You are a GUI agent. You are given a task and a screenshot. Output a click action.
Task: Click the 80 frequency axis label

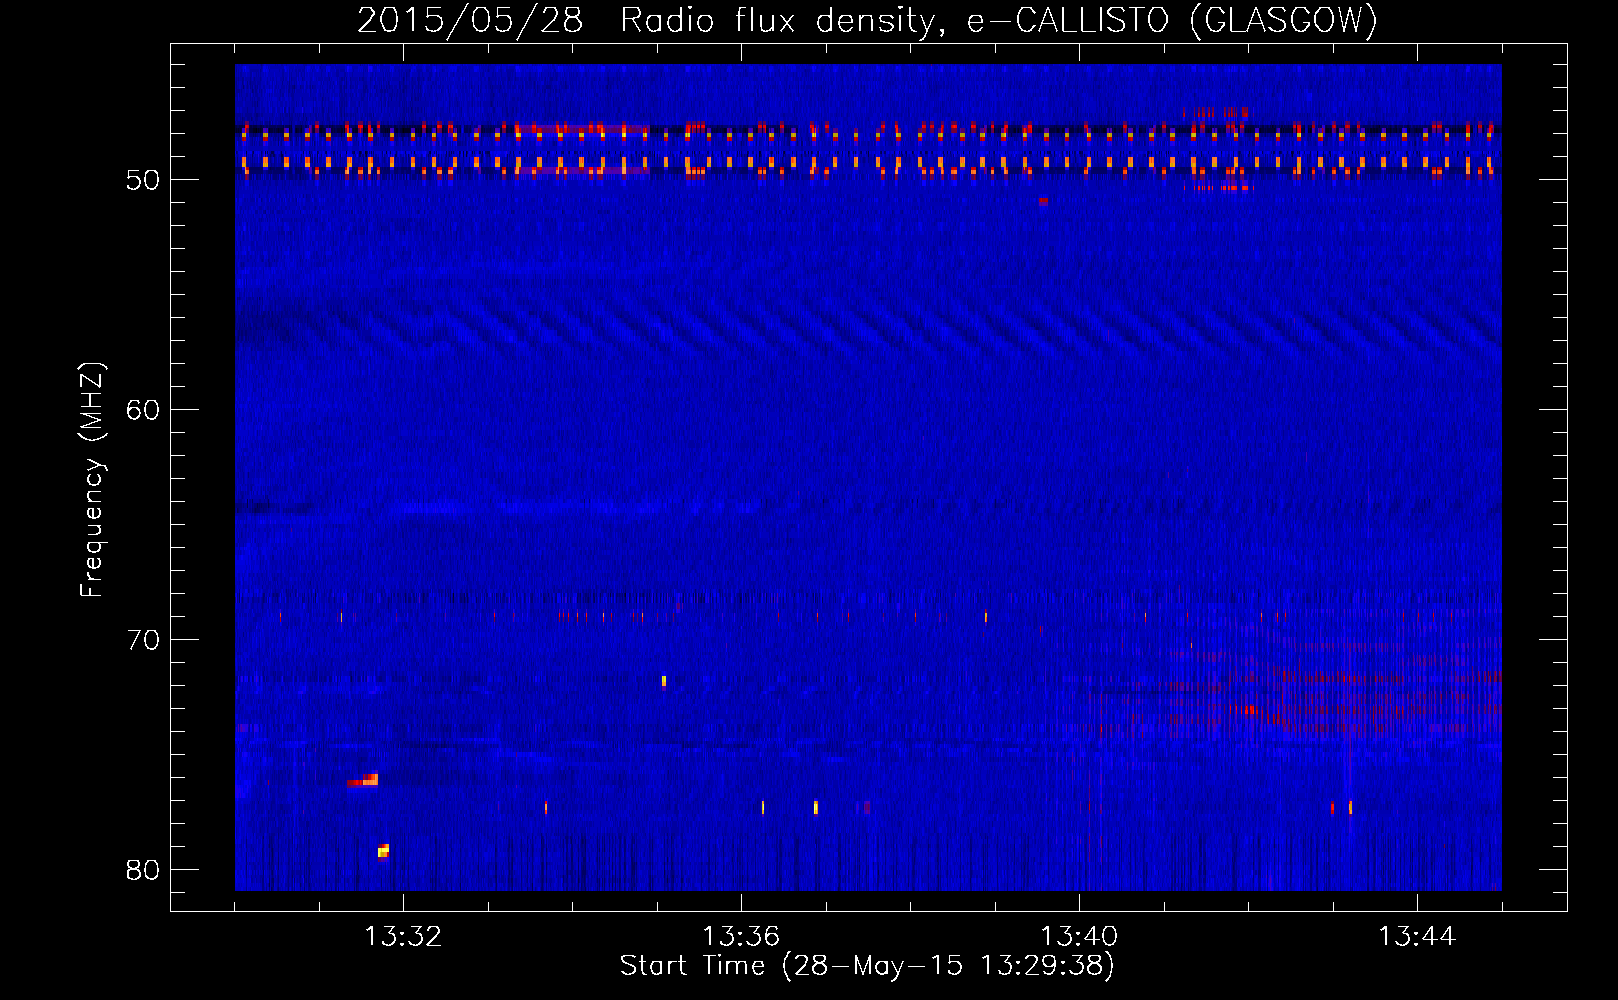143,870
